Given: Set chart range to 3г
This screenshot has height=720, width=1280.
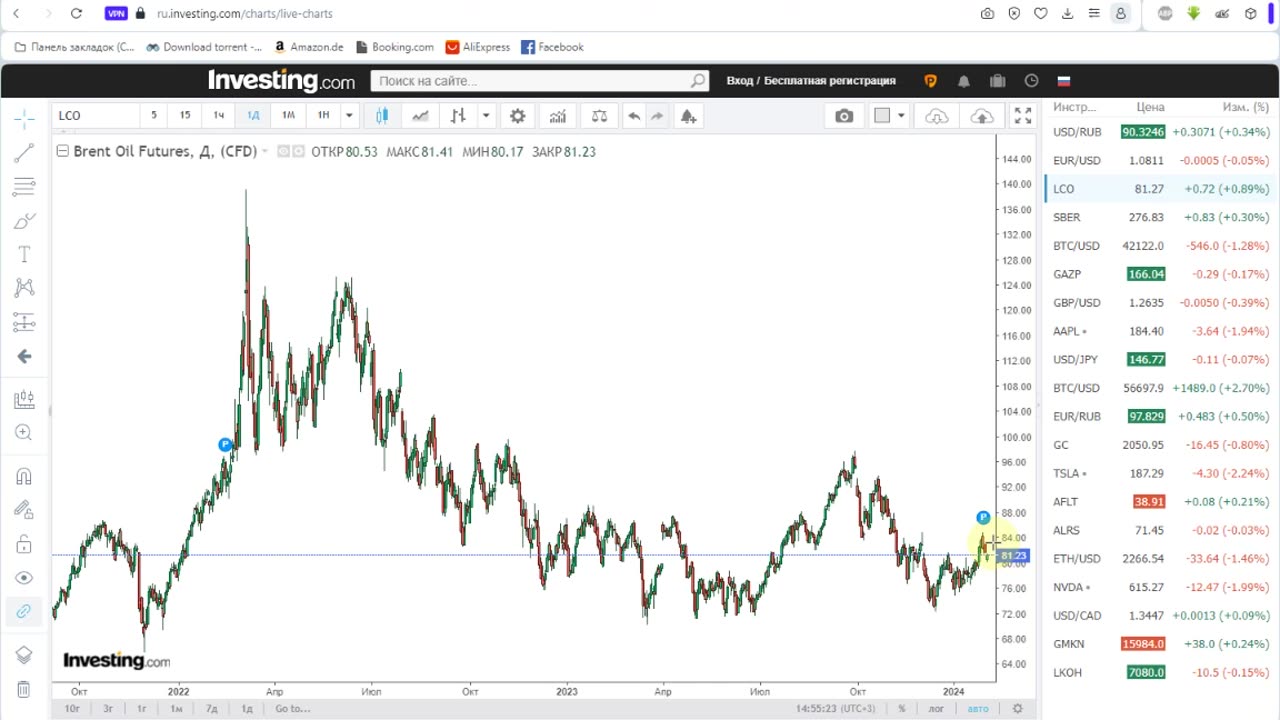Looking at the screenshot, I should pyautogui.click(x=108, y=709).
